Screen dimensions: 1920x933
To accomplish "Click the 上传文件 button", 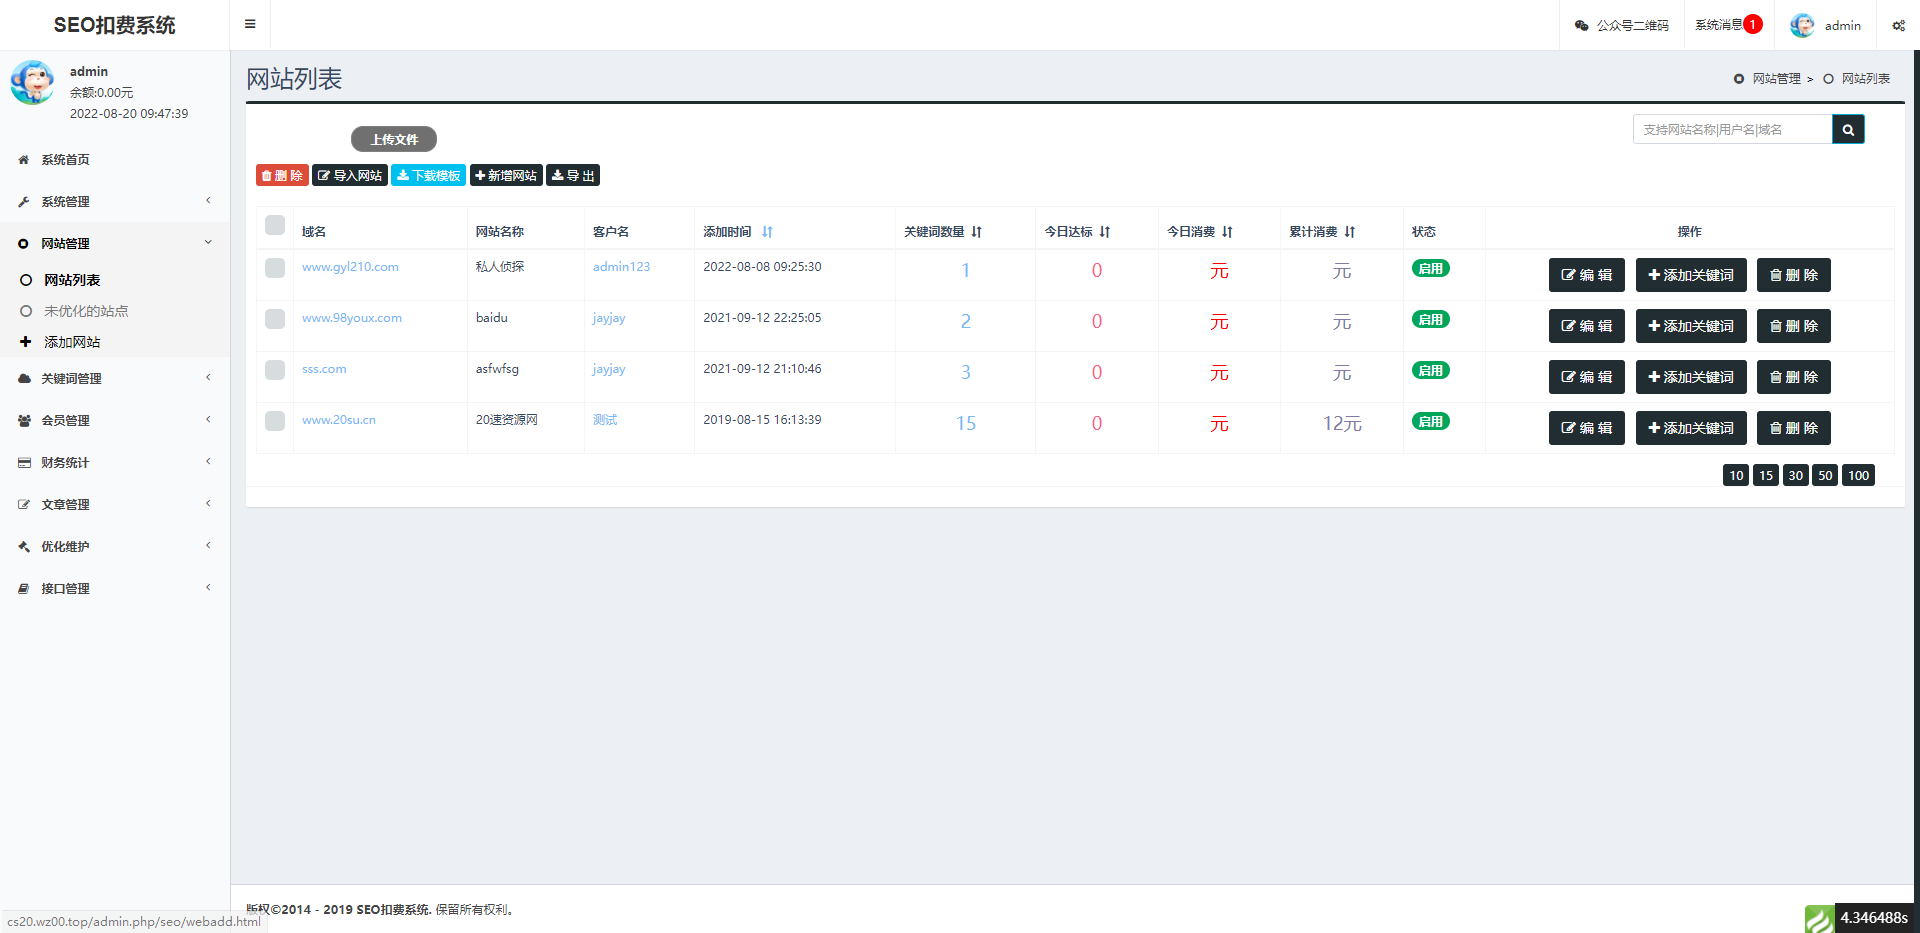I will tap(394, 139).
